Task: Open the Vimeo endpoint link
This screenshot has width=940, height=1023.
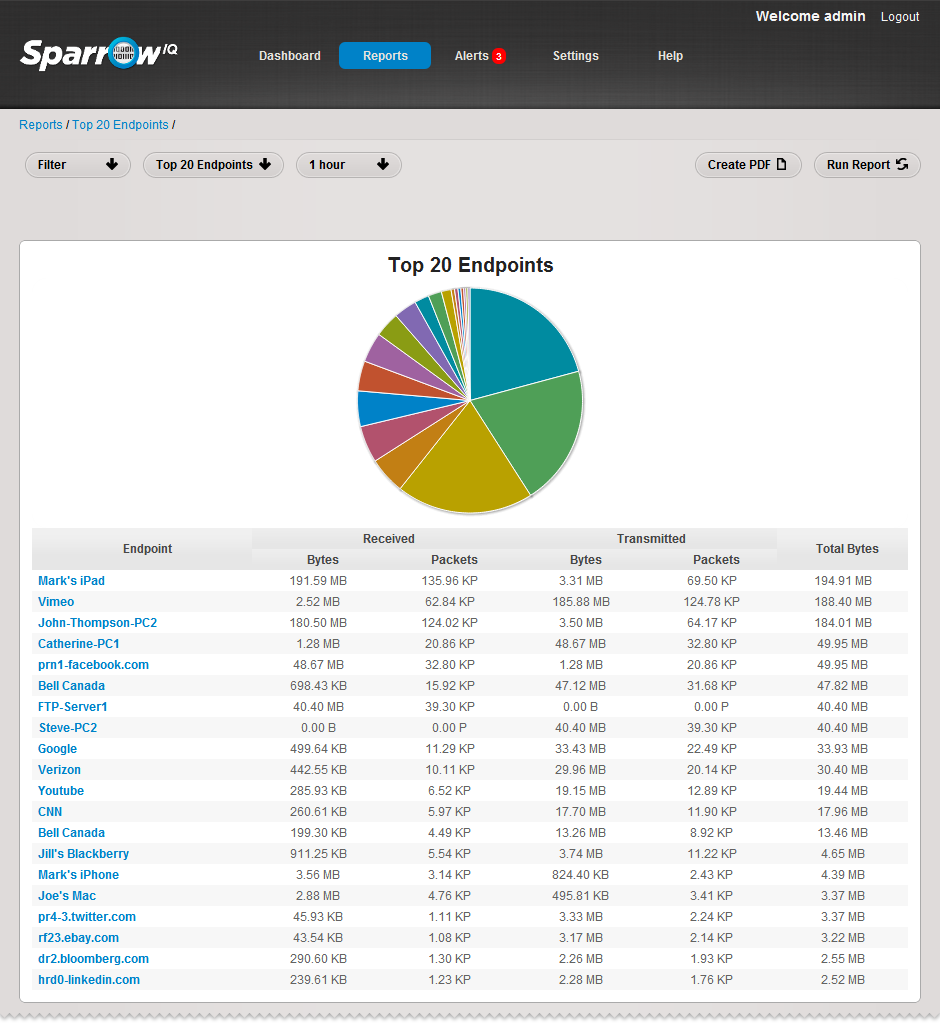Action: pos(56,602)
